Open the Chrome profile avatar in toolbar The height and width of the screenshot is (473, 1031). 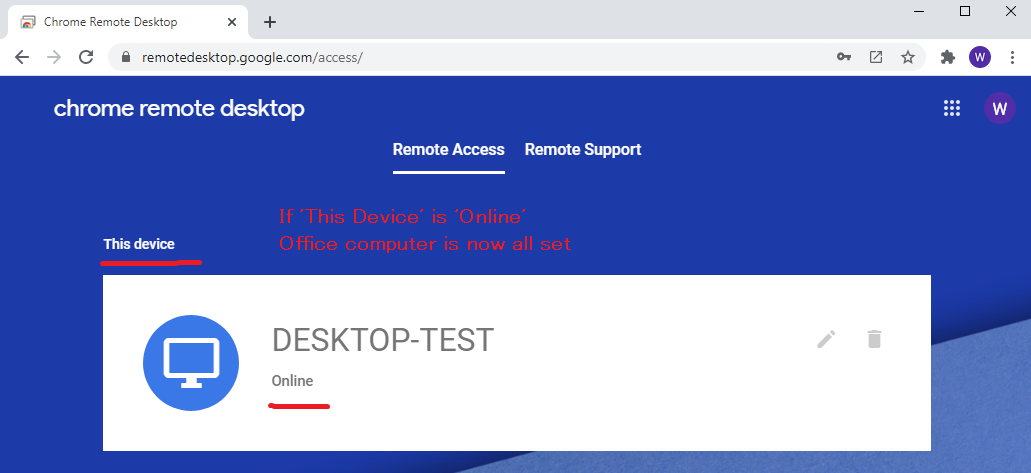tap(980, 57)
